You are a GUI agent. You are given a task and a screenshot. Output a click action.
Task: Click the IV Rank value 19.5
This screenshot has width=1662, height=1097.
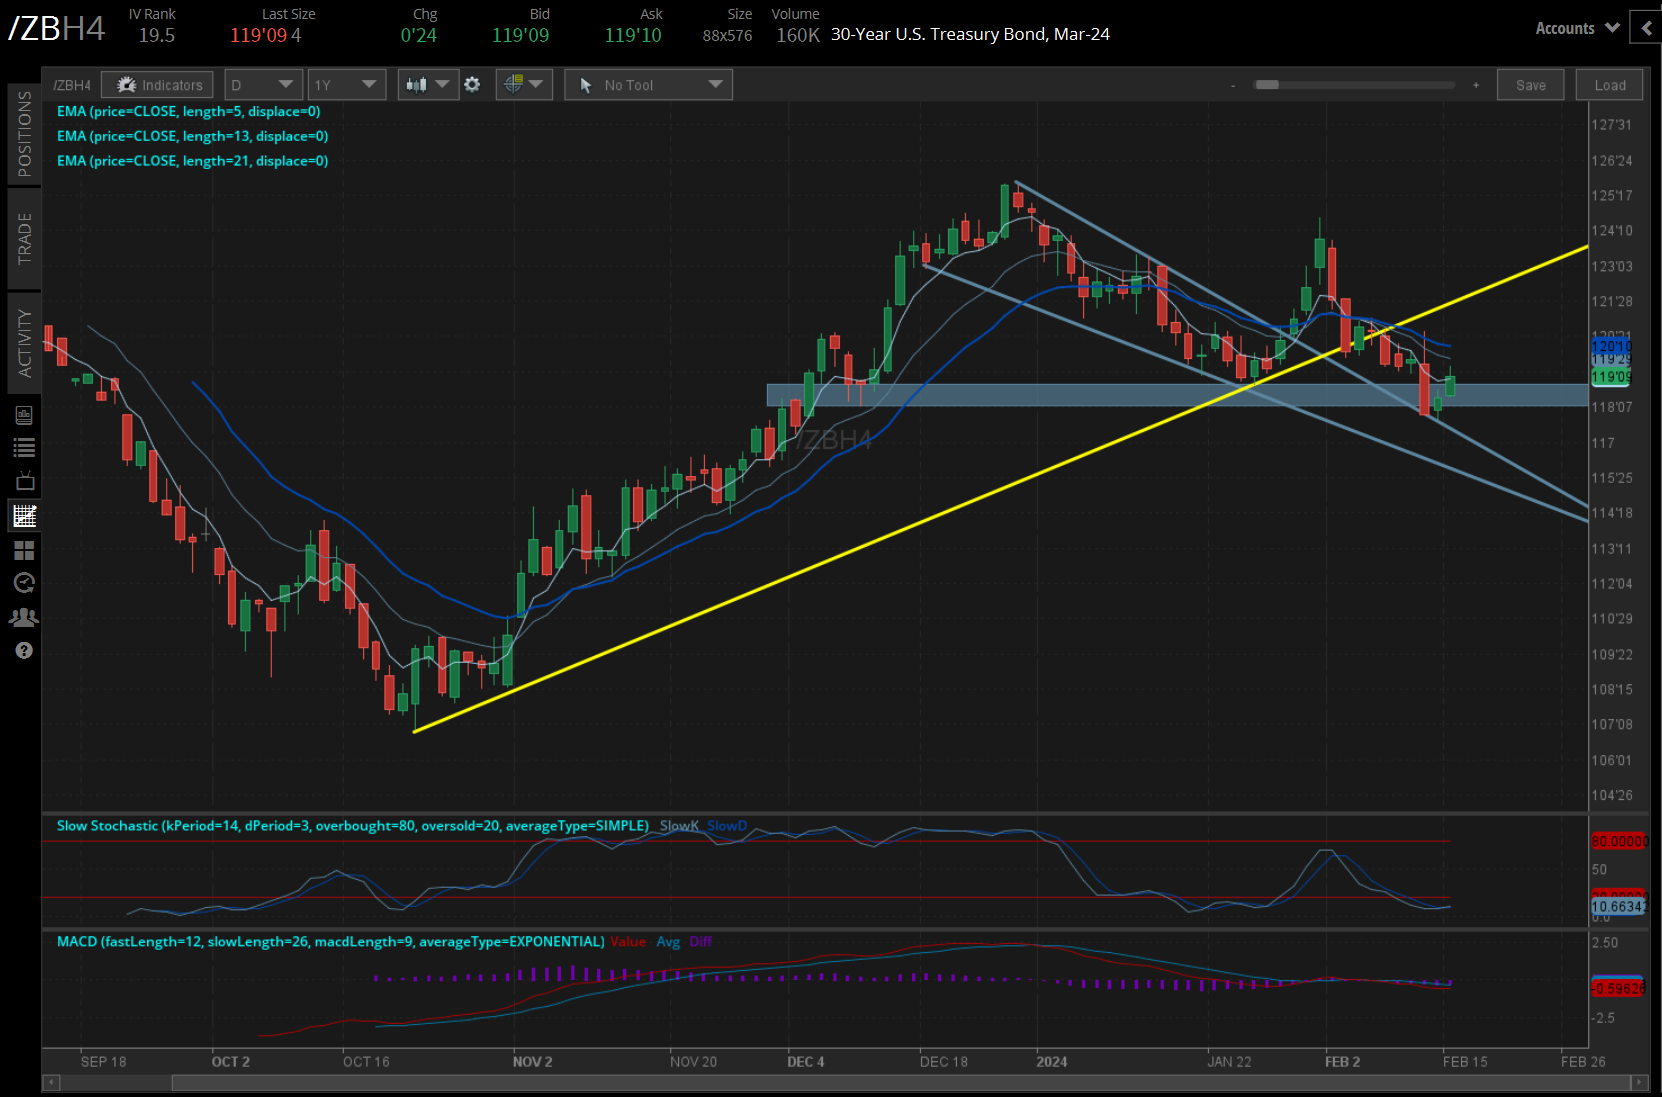coord(156,36)
